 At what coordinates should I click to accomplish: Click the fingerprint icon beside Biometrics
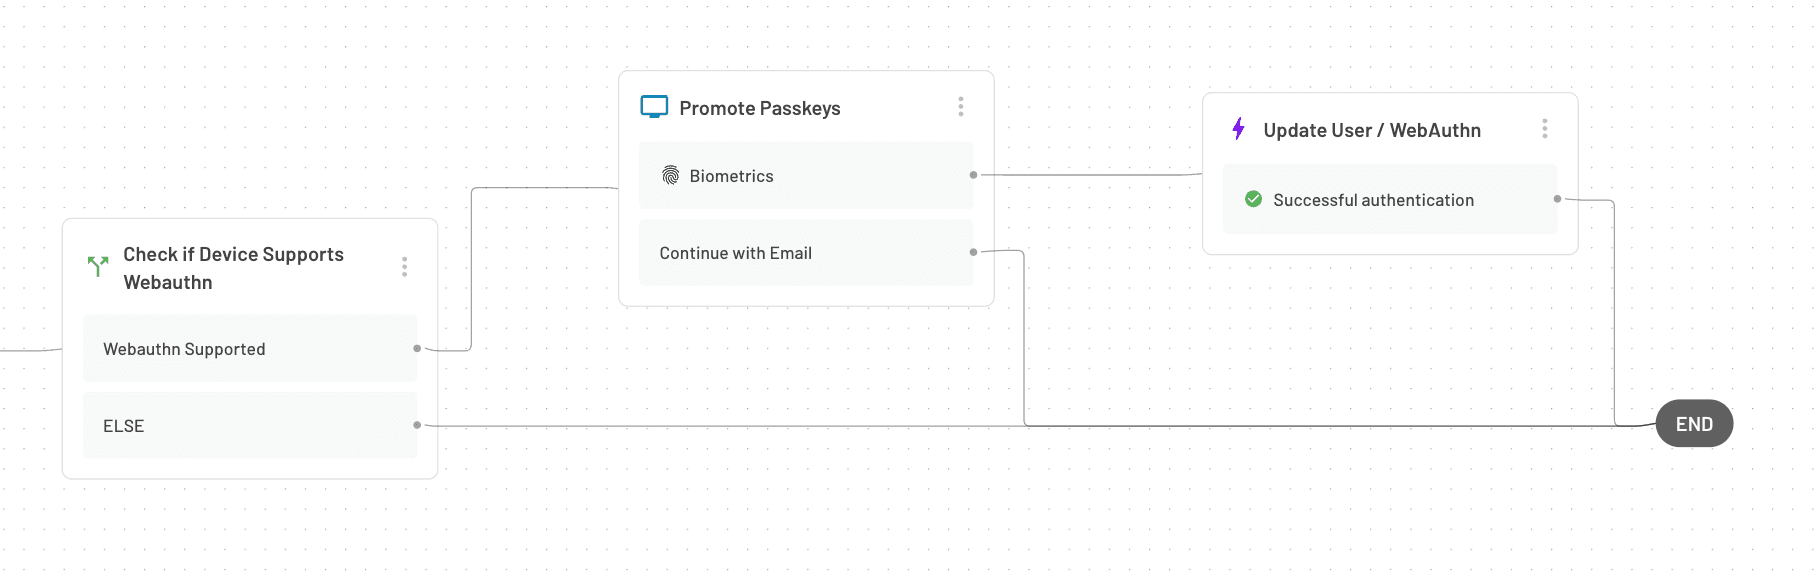point(670,176)
